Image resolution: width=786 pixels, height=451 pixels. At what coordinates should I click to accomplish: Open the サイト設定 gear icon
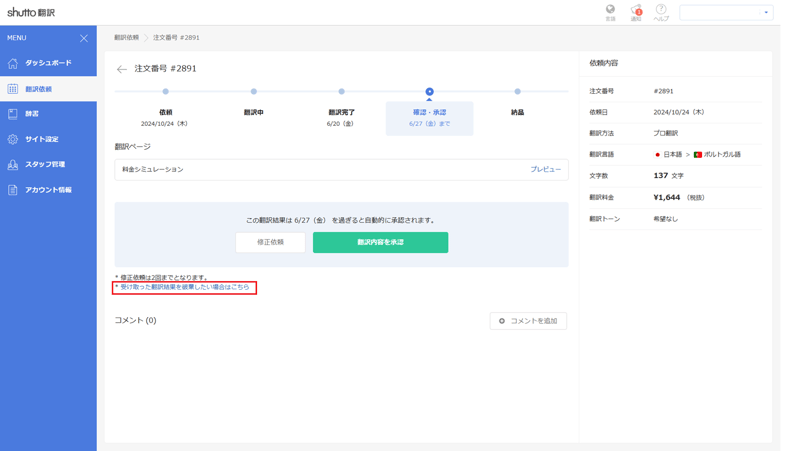[13, 139]
